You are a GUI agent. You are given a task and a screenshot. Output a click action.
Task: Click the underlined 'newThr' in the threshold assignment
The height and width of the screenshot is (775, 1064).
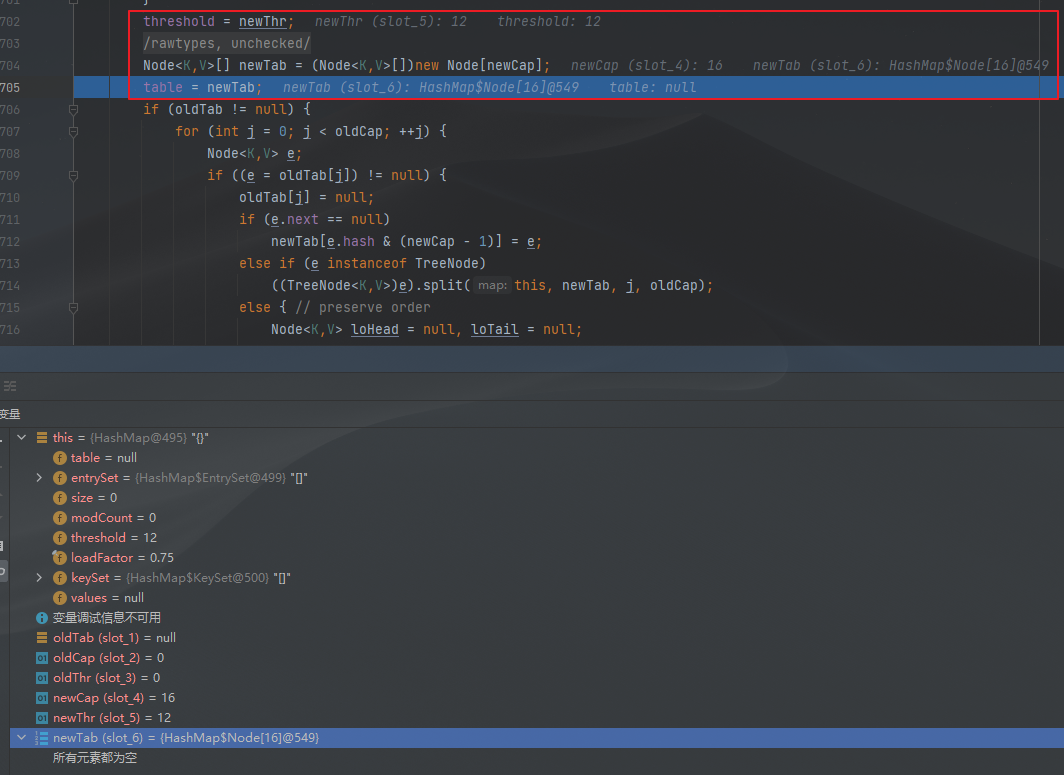pos(263,22)
